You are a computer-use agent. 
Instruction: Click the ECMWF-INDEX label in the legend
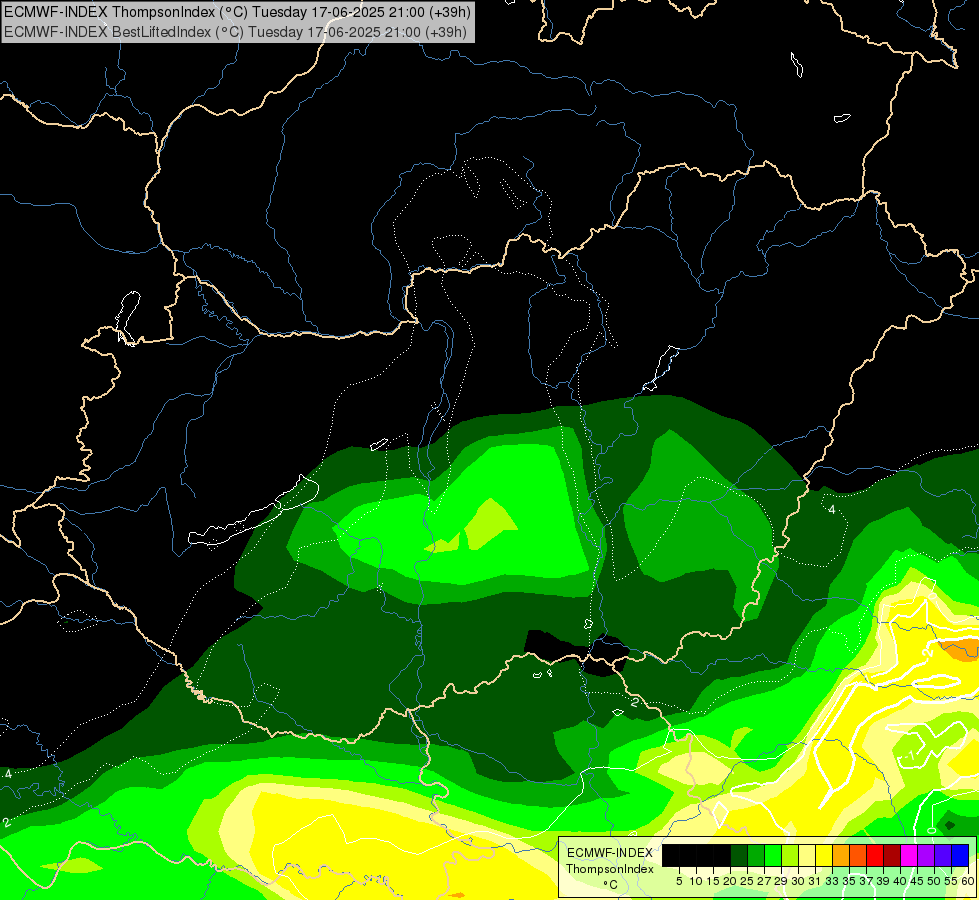click(609, 853)
